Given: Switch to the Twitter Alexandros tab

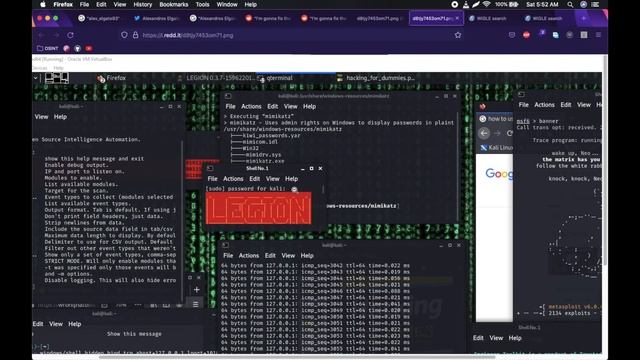Looking at the screenshot, I should [x=156, y=18].
